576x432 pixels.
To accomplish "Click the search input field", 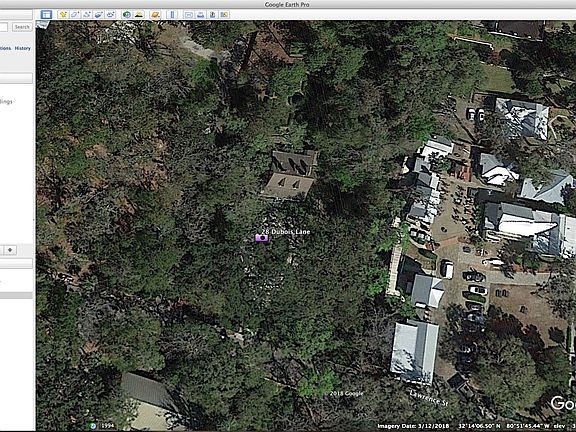I will coord(4,27).
